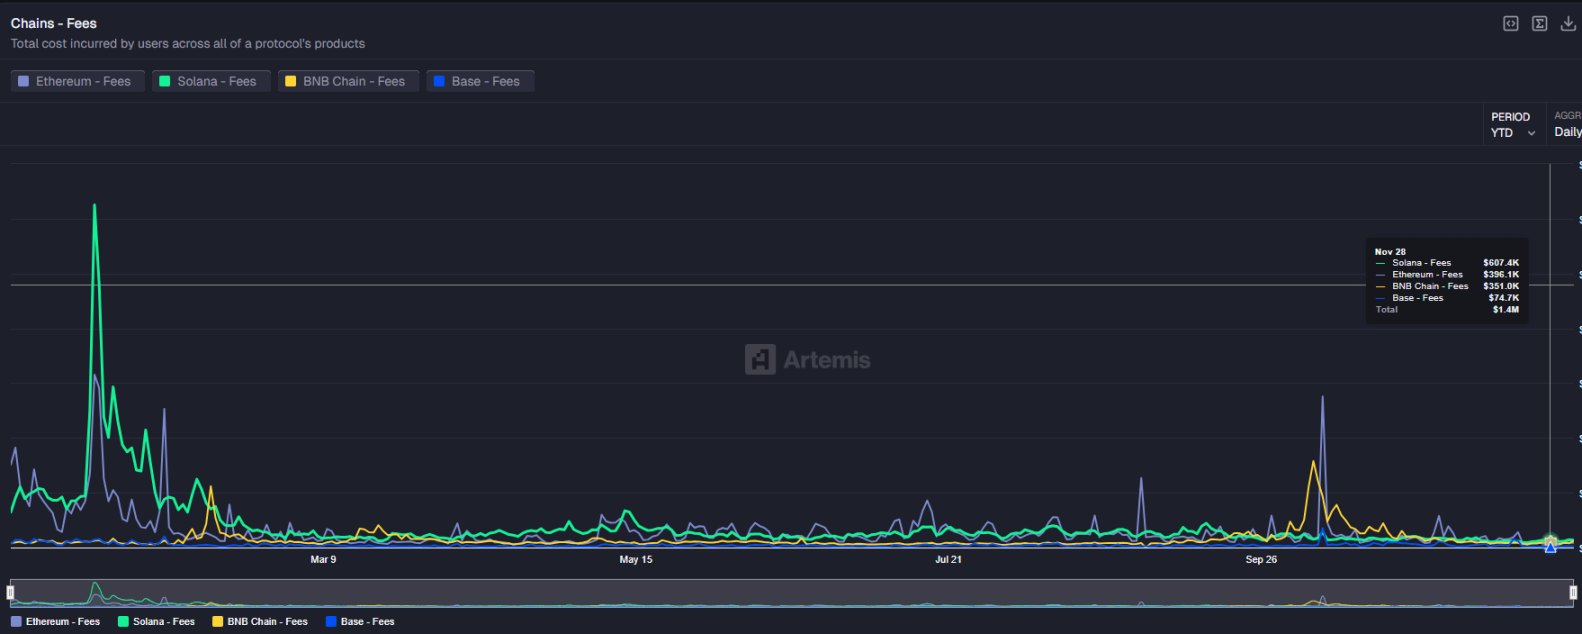Click the Nov 28 hover marker on chart
This screenshot has height=634, width=1582.
[x=1550, y=544]
